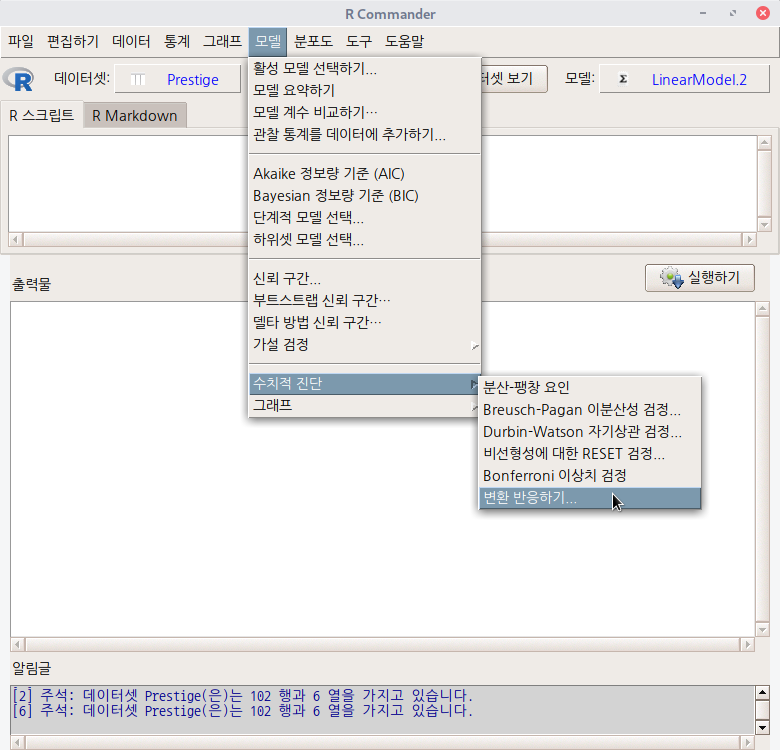Viewport: 780px width, 750px height.
Task: Expand the 그래프 submenu in 모델 menu
Action: pyautogui.click(x=365, y=405)
